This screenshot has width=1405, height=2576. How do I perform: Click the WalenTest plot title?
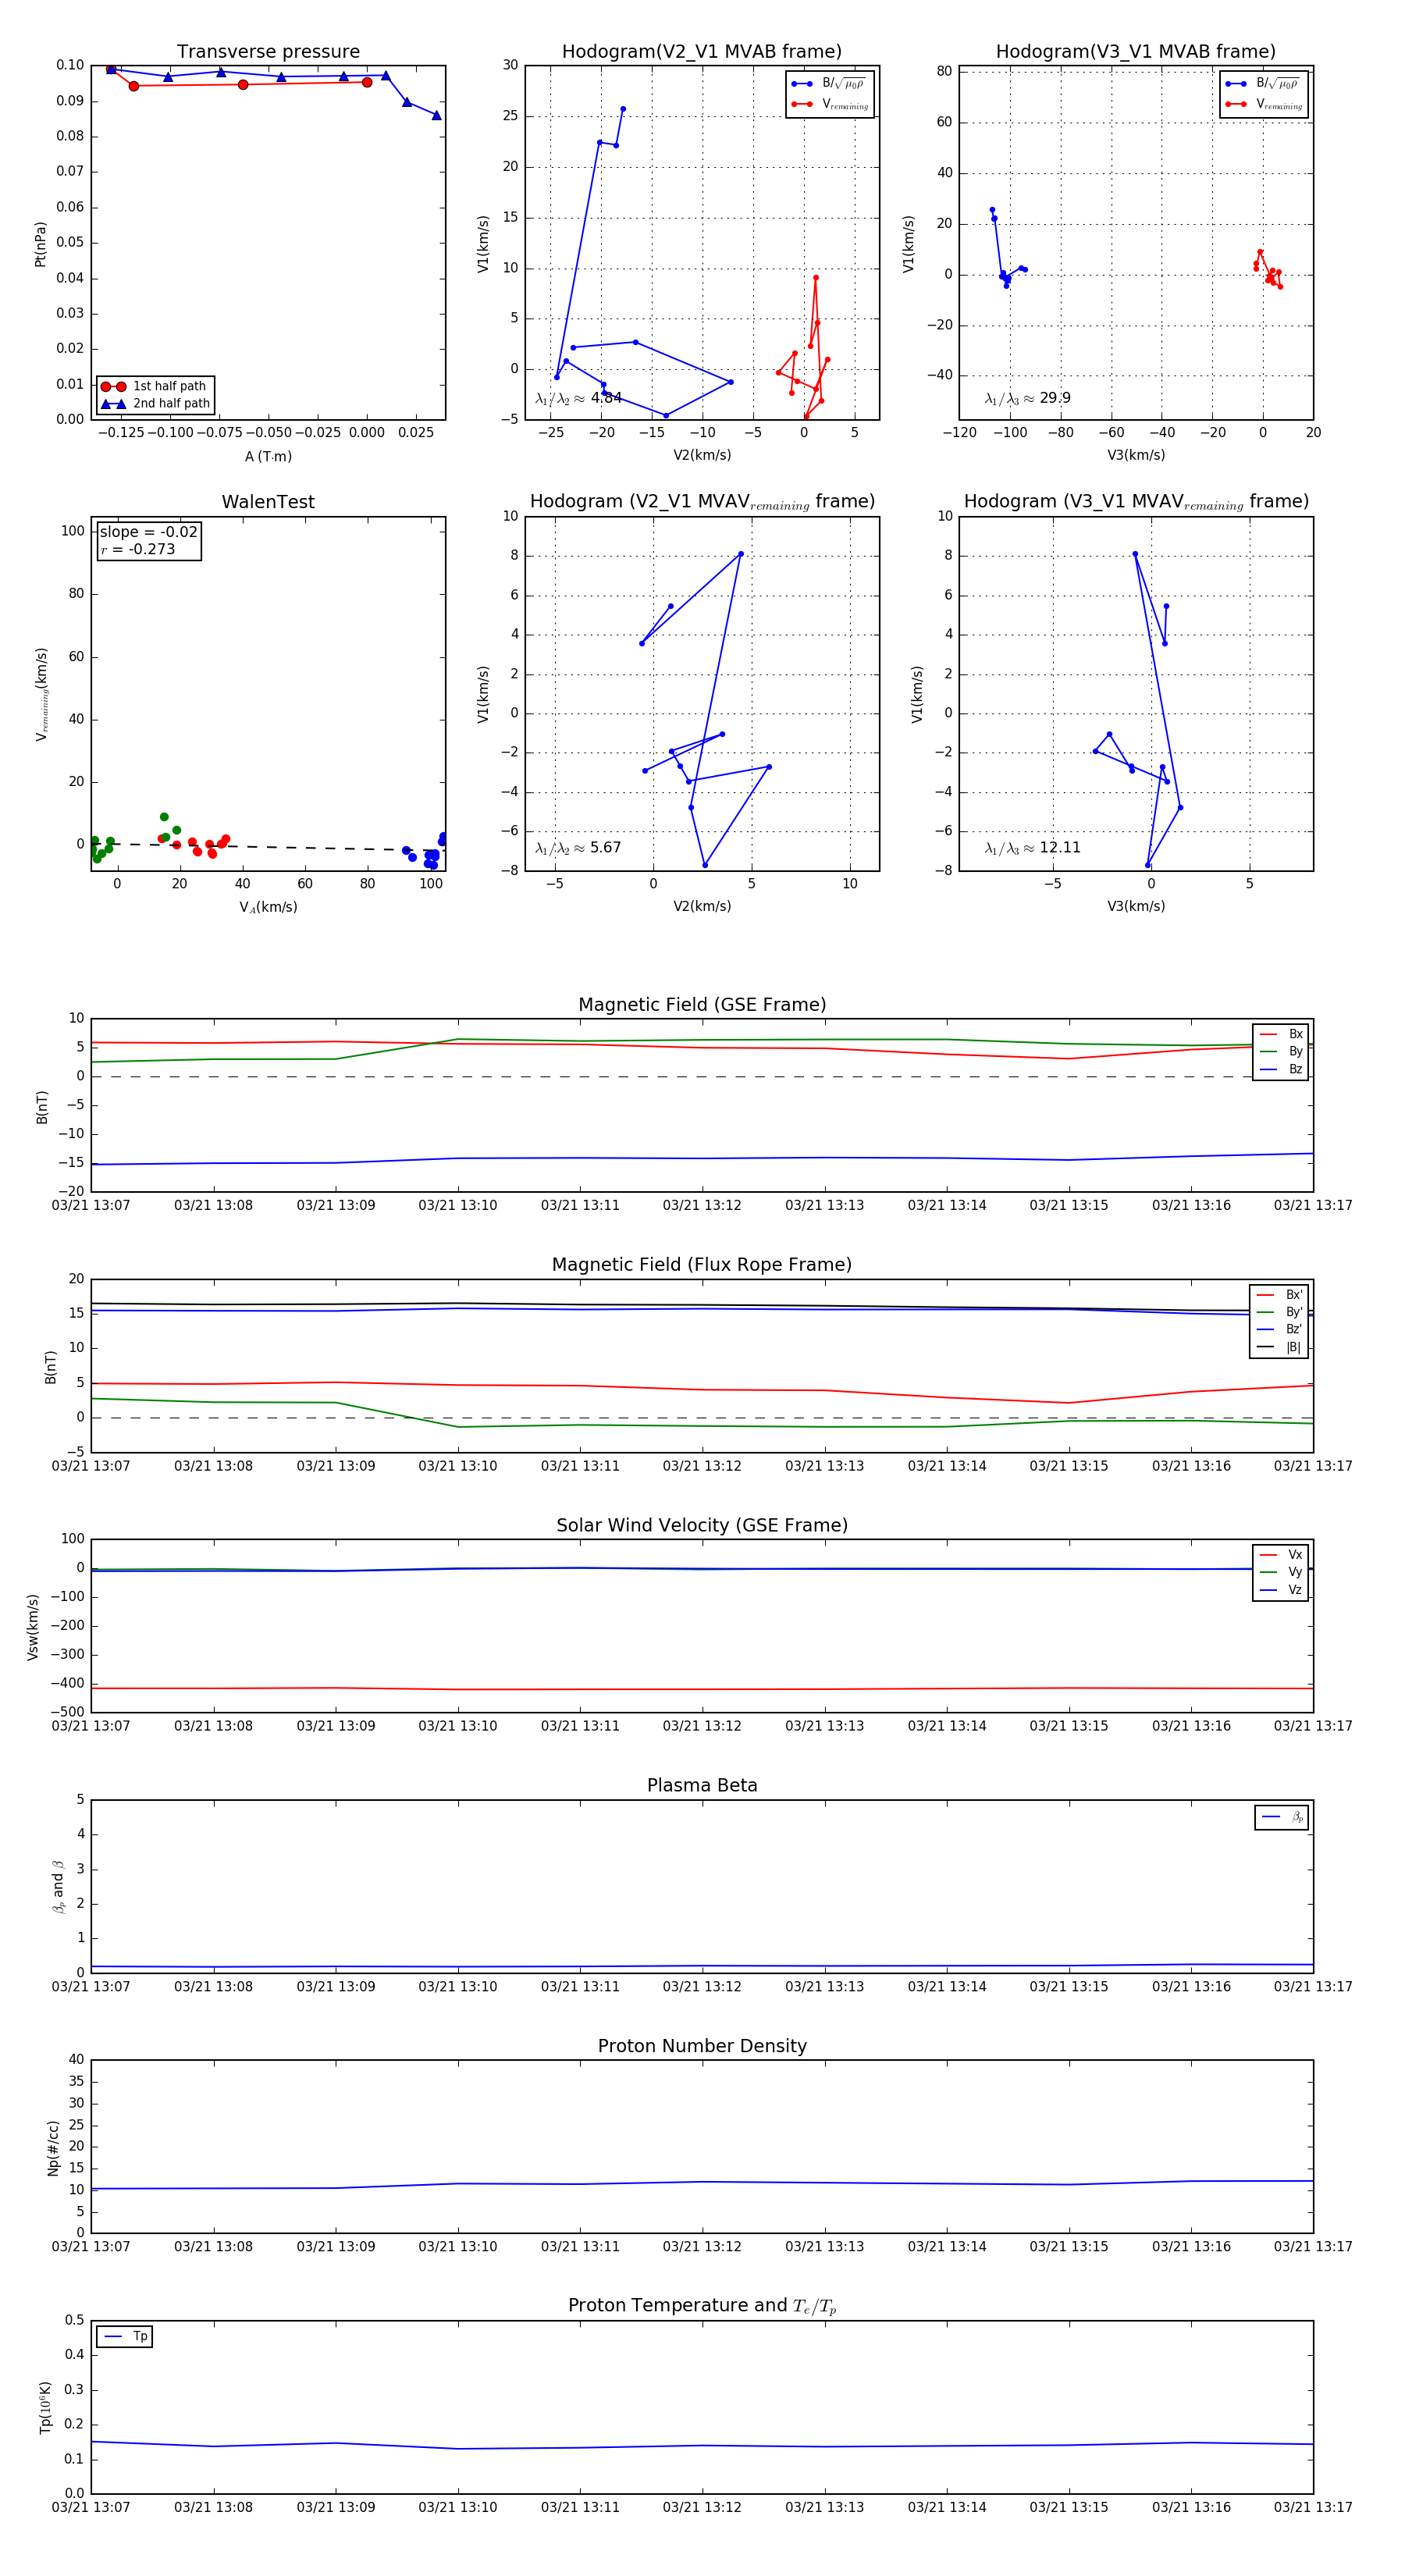(x=268, y=502)
